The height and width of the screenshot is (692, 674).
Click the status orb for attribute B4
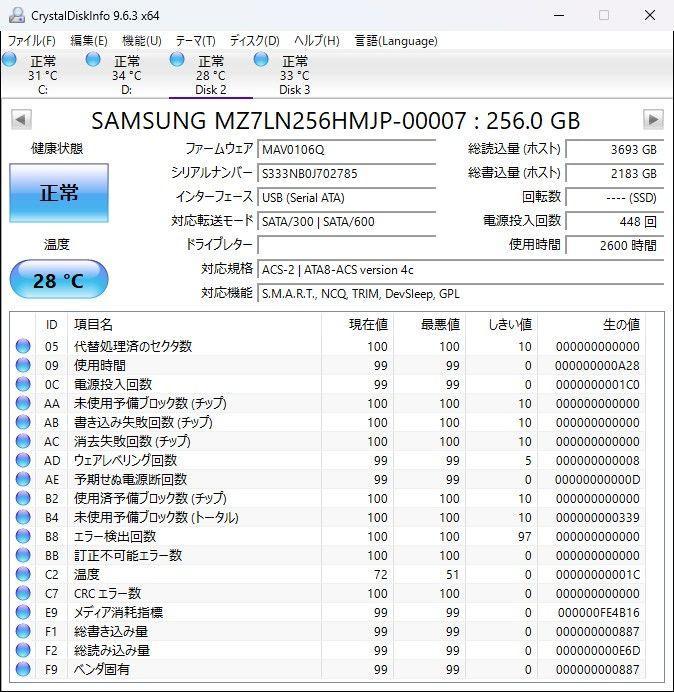tap(23, 517)
